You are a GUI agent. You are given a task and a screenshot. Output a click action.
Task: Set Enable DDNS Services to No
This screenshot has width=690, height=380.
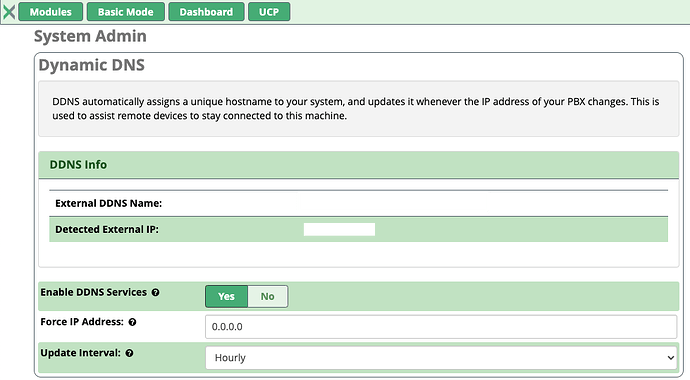(268, 296)
